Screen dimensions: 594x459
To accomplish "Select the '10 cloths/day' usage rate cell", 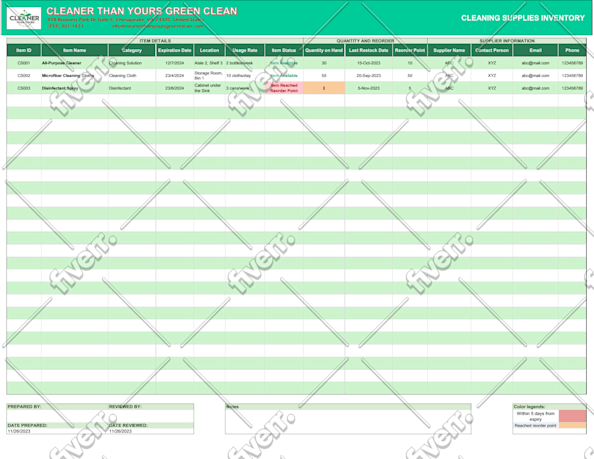I will click(x=245, y=75).
